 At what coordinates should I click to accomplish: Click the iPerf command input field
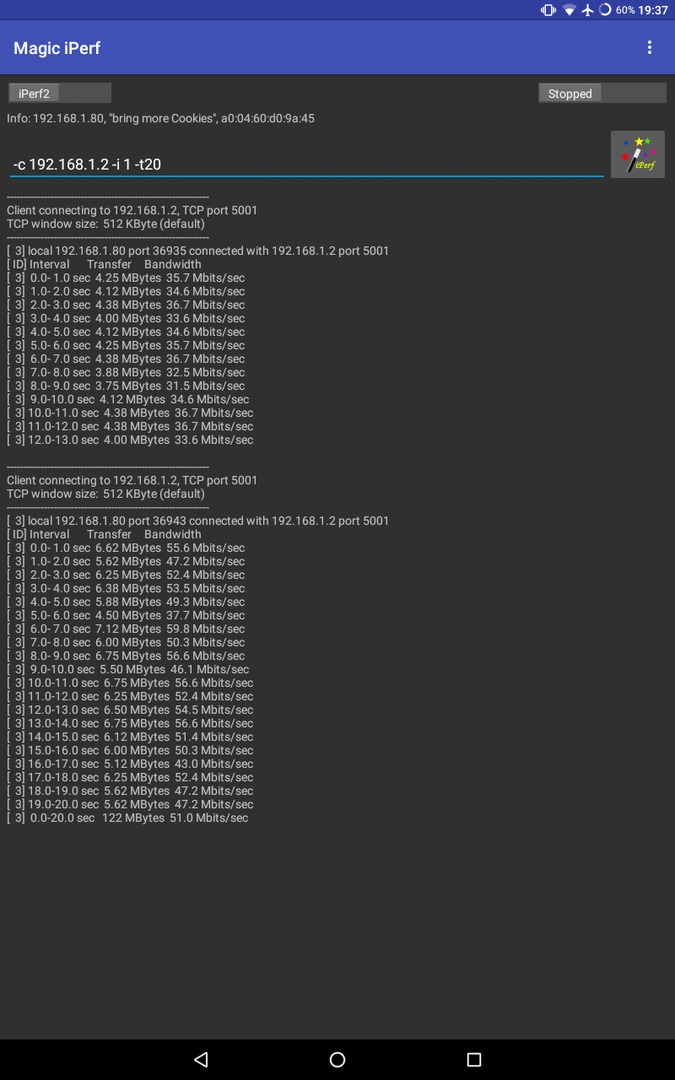(307, 165)
